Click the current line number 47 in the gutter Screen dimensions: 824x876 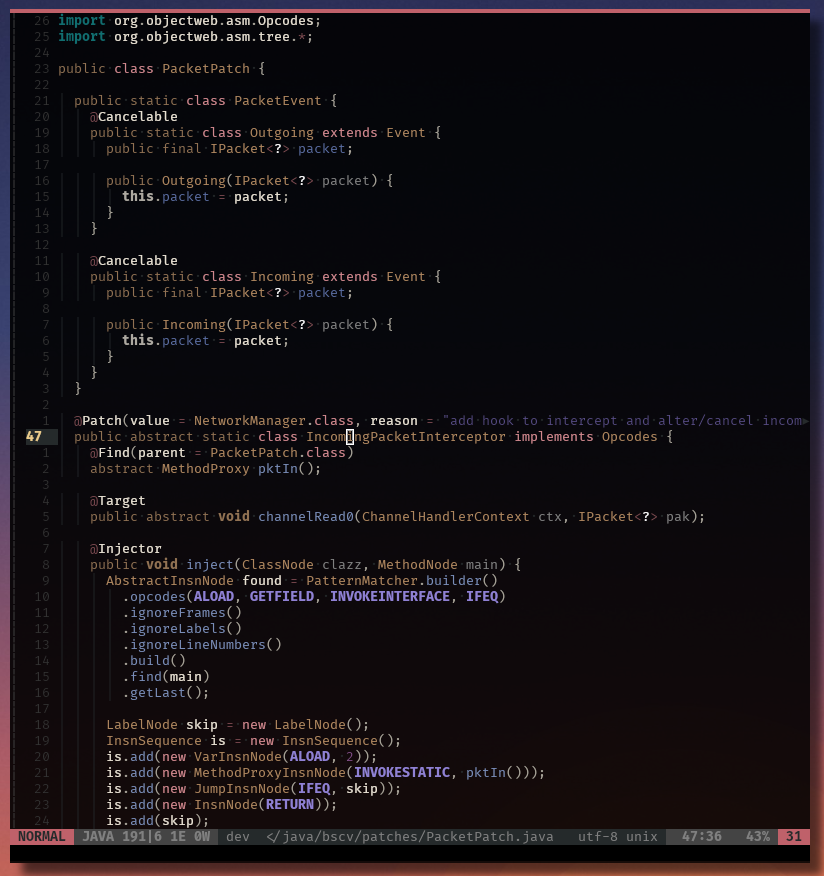(34, 436)
